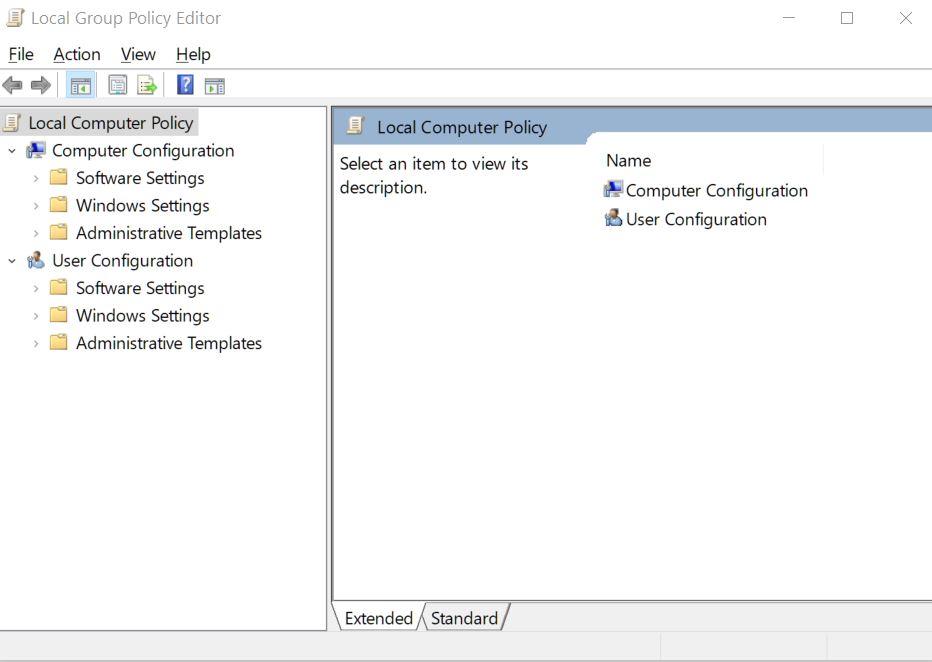The height and width of the screenshot is (662, 932).
Task: Open the Action menu
Action: click(77, 54)
